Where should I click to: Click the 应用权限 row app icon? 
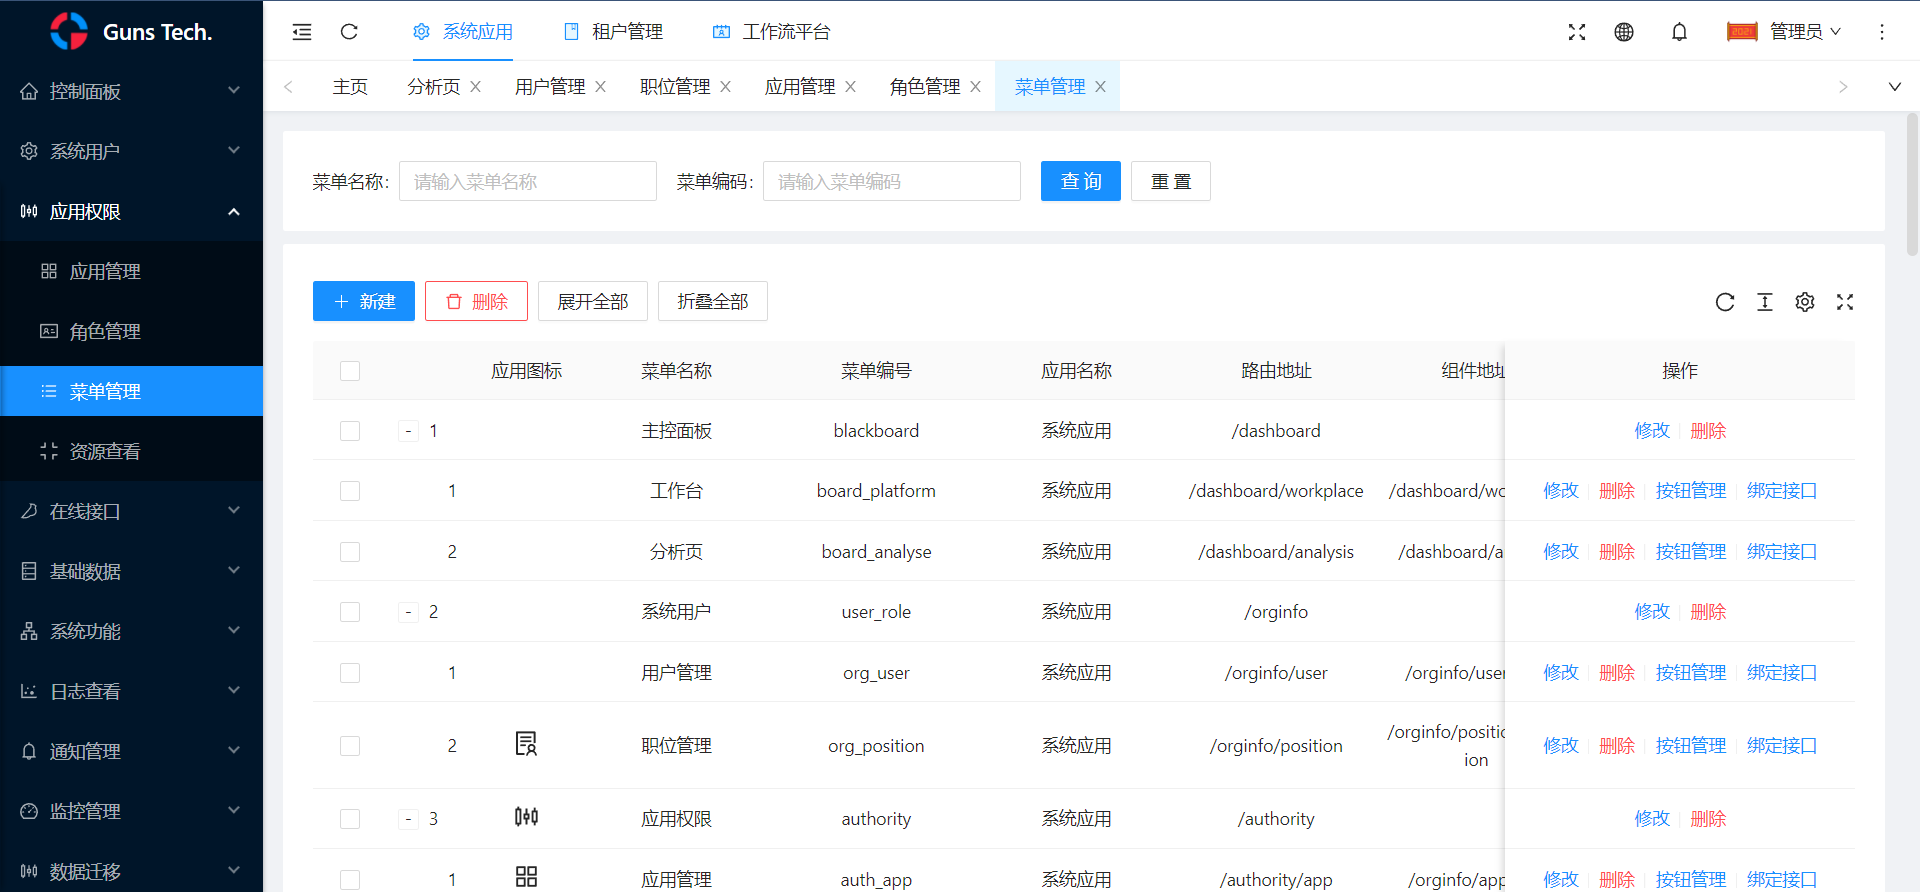pos(526,817)
